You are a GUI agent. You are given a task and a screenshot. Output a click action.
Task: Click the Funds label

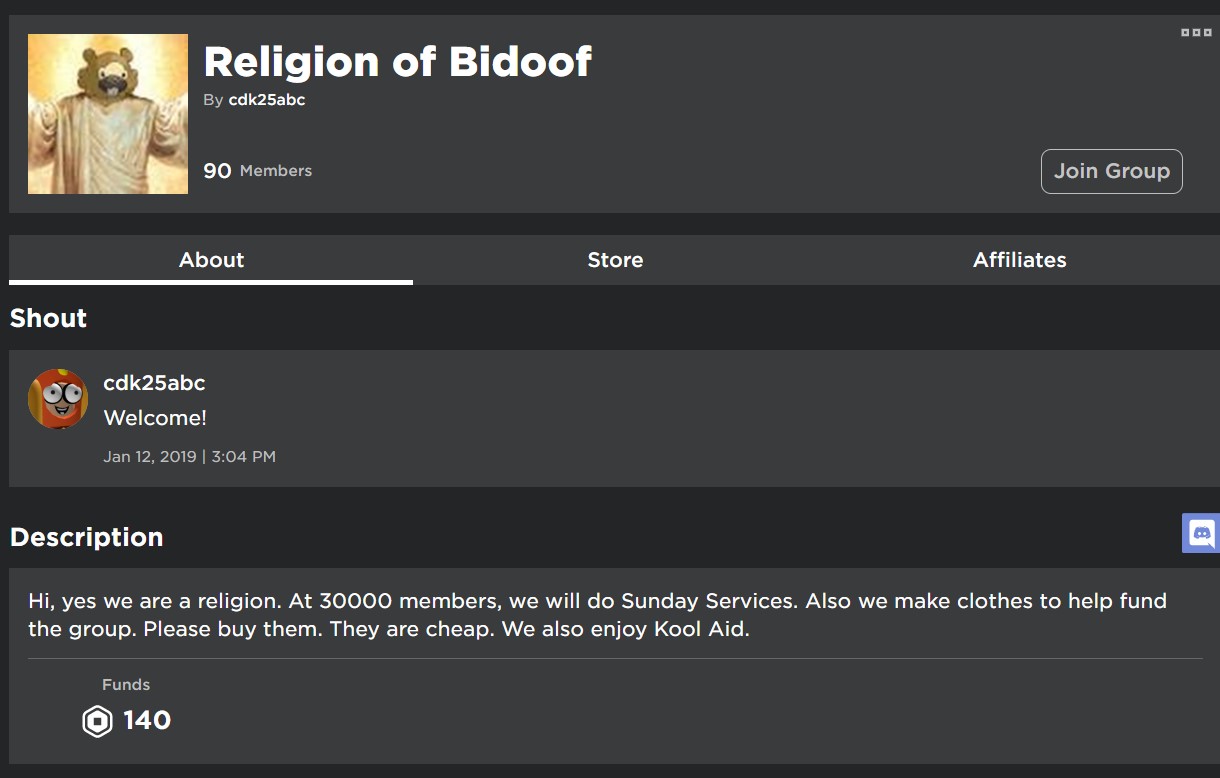126,685
